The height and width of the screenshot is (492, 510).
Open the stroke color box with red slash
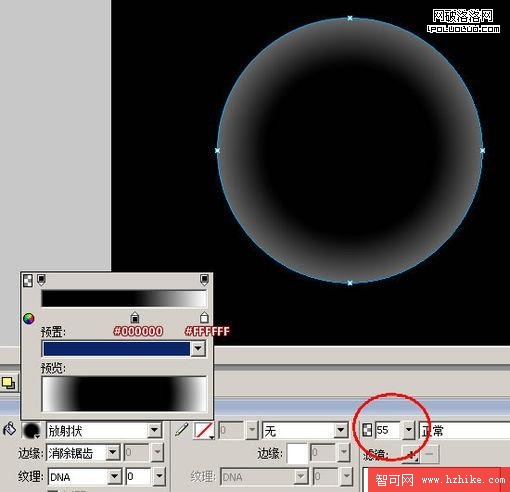[204, 430]
